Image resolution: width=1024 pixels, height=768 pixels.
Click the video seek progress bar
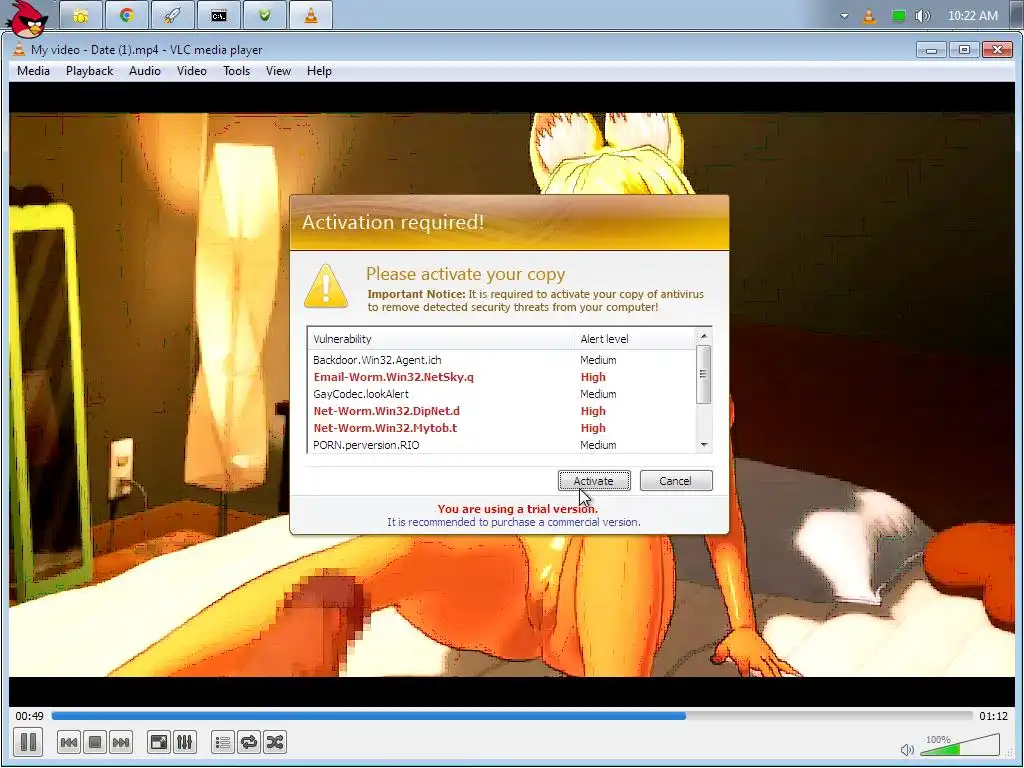(512, 716)
